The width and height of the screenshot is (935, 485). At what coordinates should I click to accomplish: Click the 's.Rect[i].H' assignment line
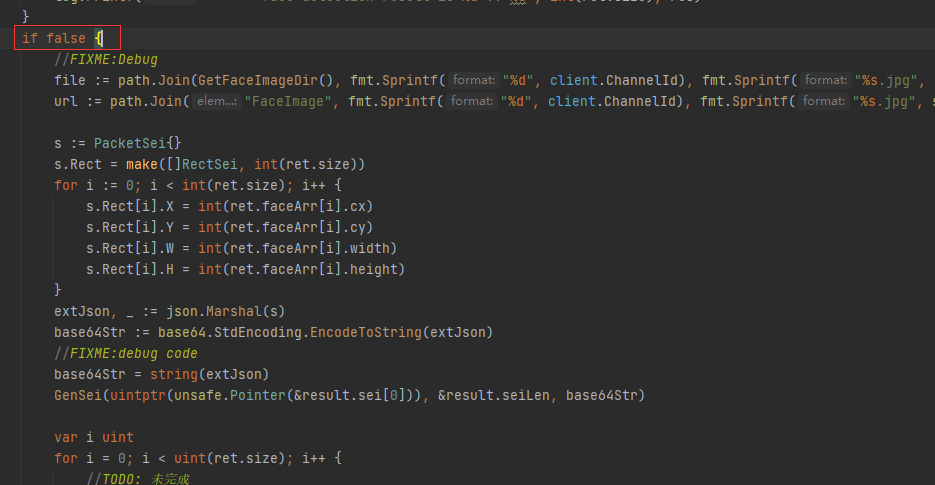[x=246, y=270]
